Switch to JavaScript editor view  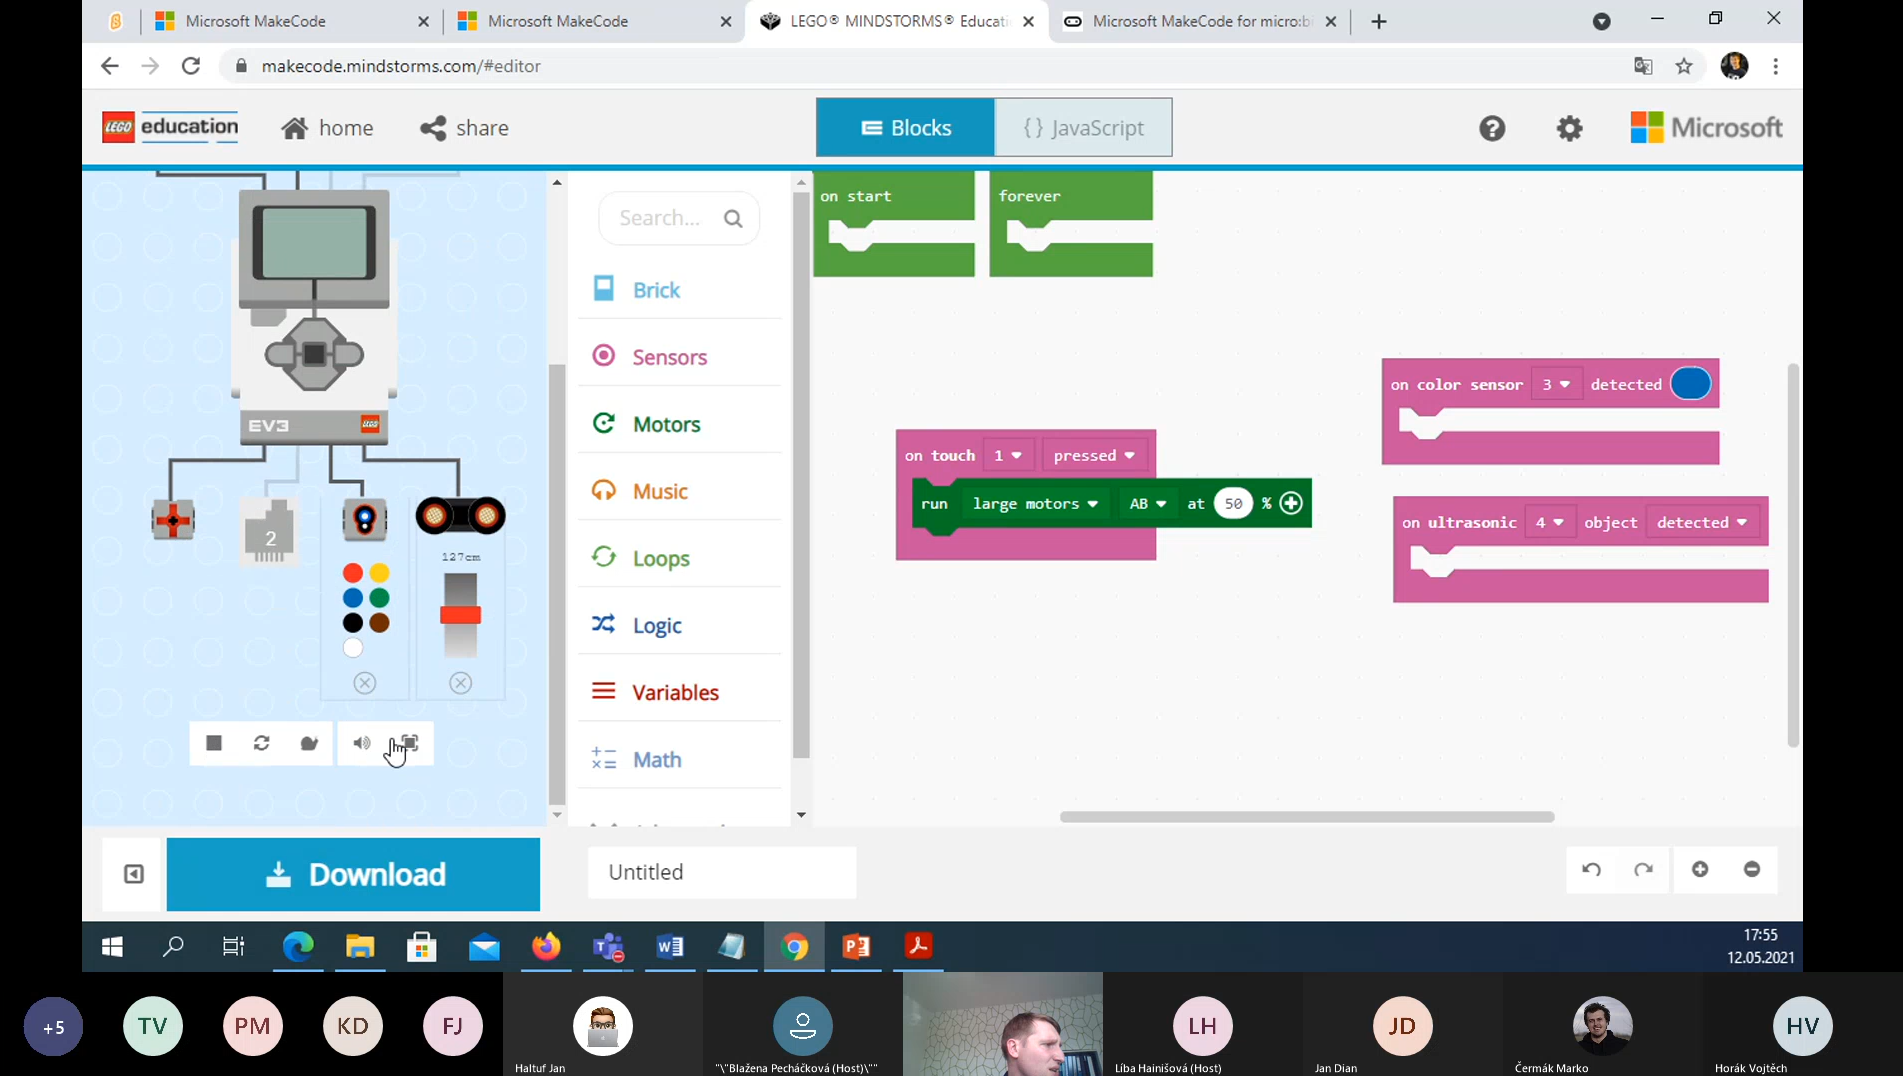pyautogui.click(x=1084, y=128)
